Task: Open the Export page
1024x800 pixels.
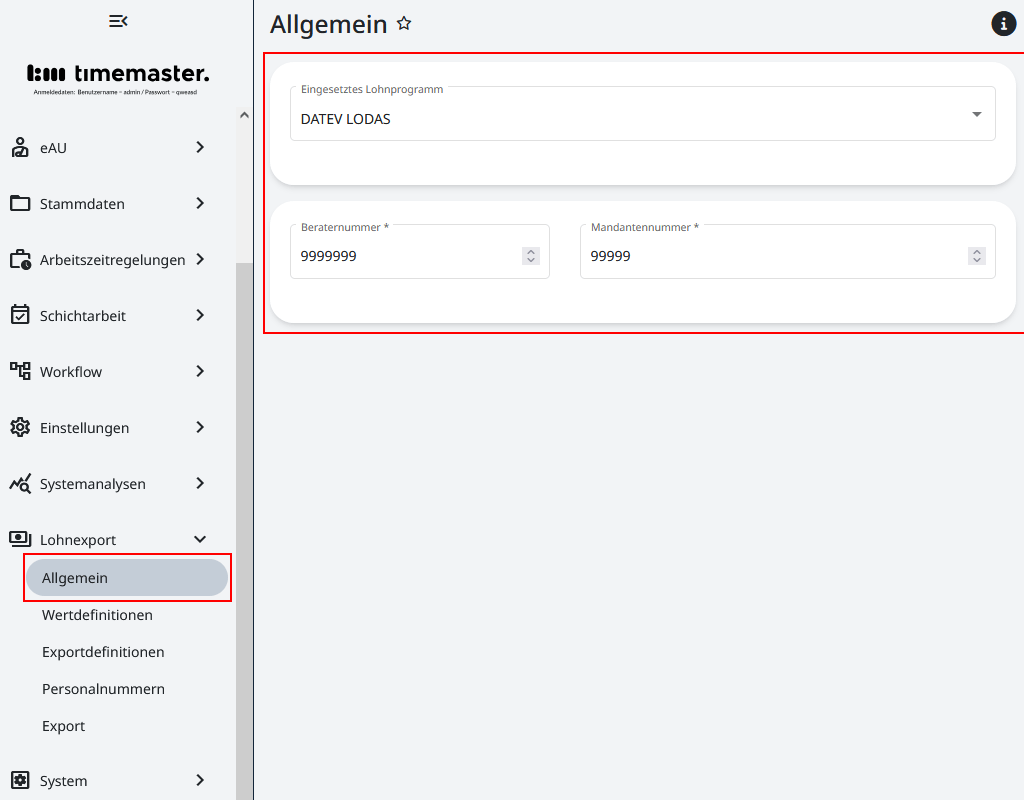Action: tap(63, 725)
